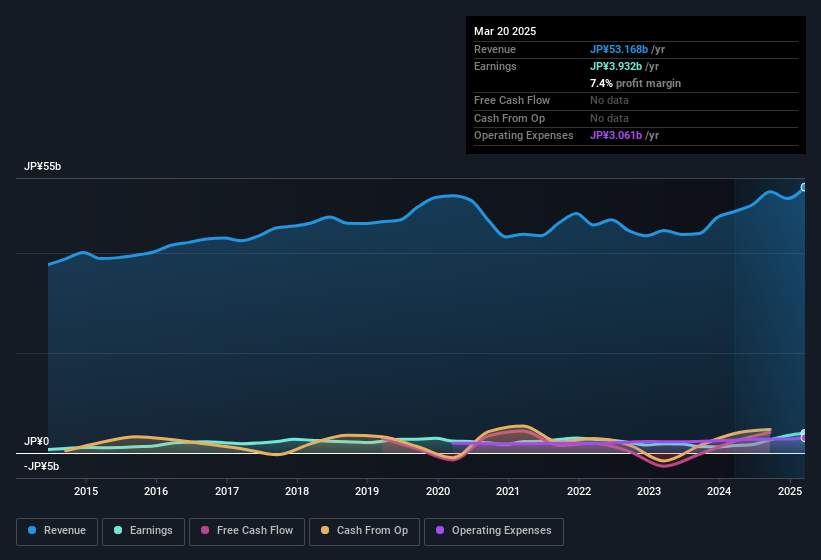Toggle the Free Cash Flow series
821x560 pixels.
tap(247, 531)
